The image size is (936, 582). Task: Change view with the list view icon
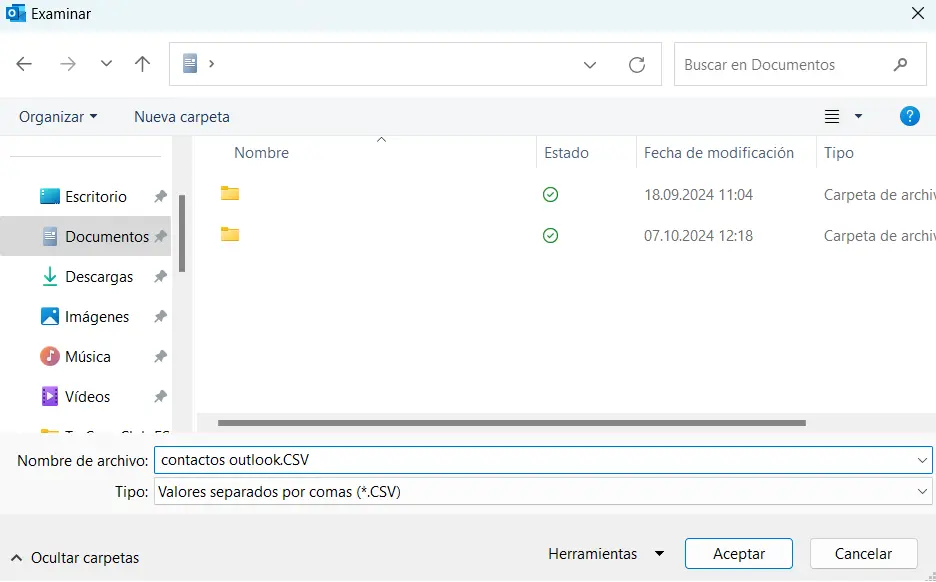pos(832,116)
